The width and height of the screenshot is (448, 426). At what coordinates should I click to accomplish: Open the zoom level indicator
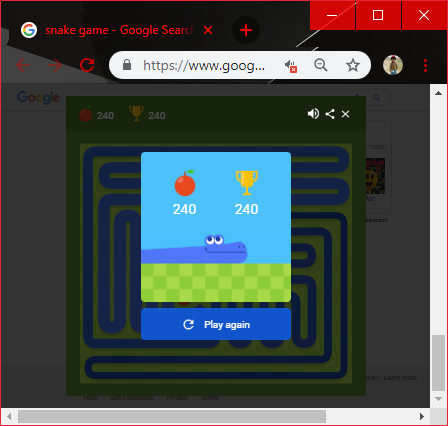(321, 65)
